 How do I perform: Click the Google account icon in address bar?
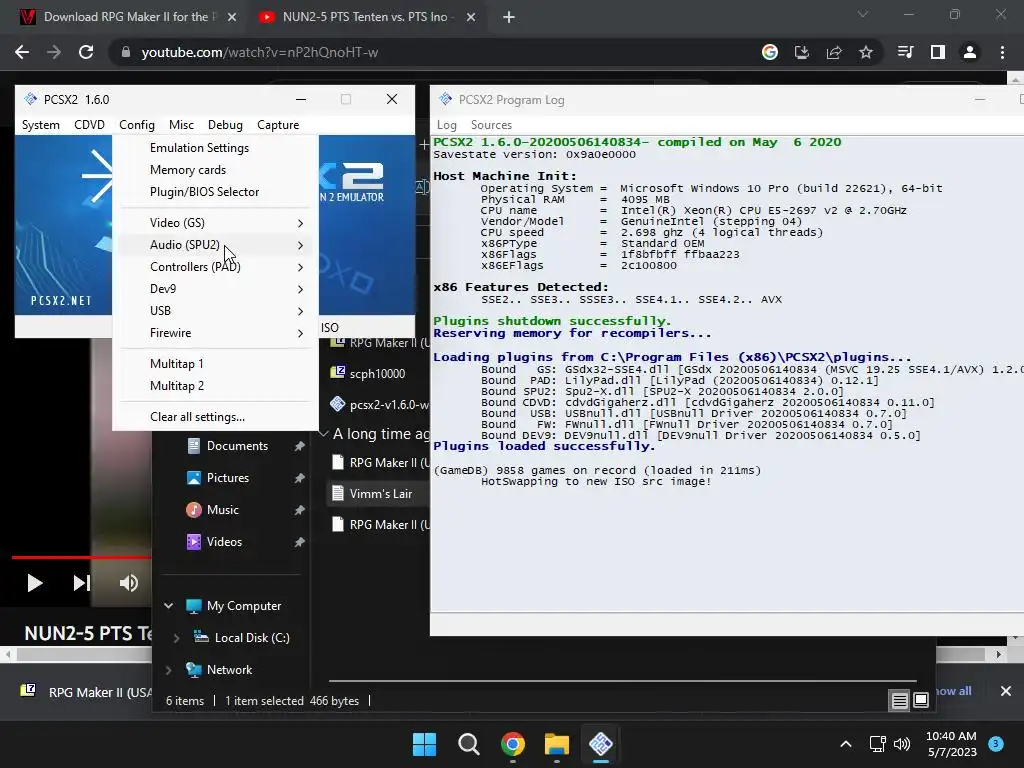tap(770, 52)
